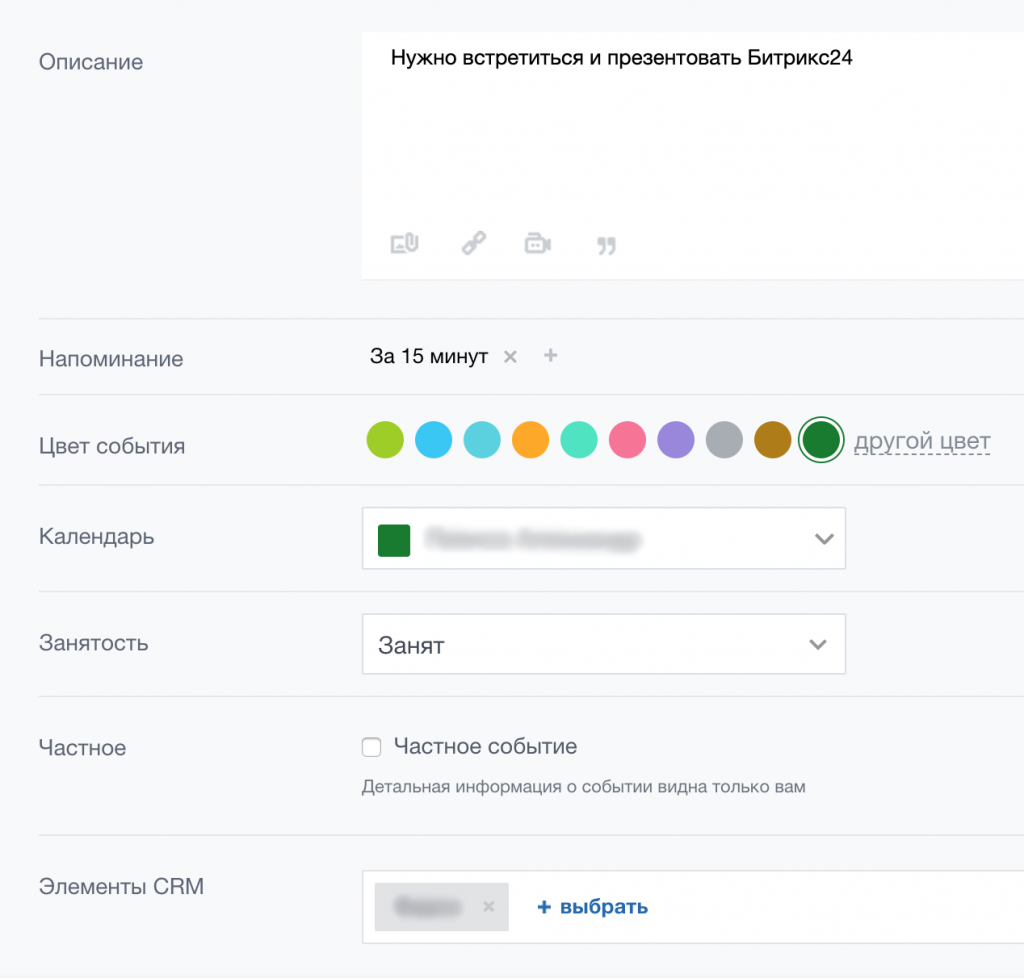
Task: Click the quote icon in description editor
Action: [606, 245]
